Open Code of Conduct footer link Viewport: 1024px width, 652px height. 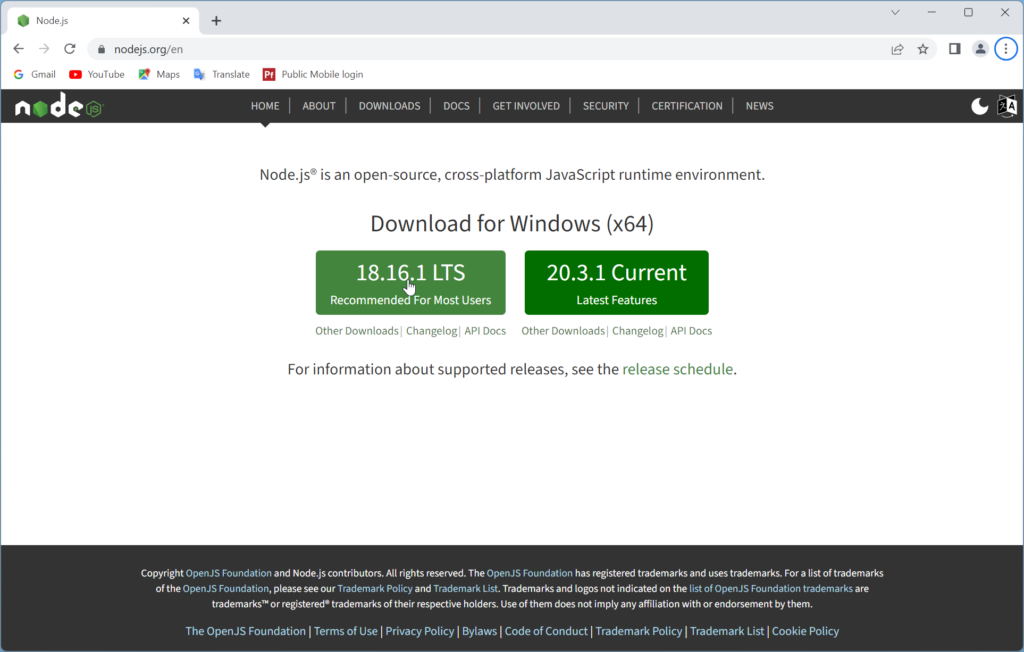pyautogui.click(x=546, y=631)
